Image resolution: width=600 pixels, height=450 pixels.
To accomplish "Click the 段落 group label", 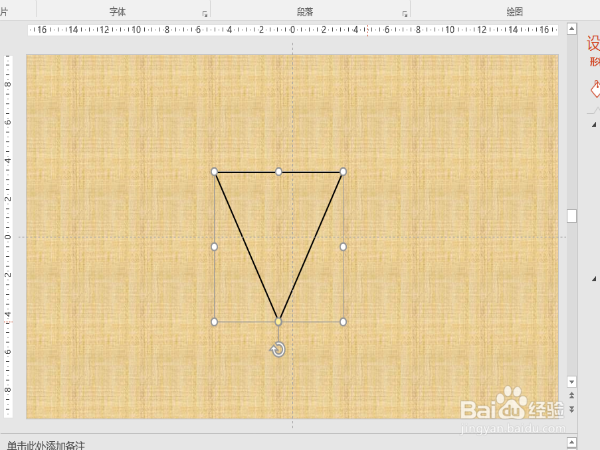I will point(305,11).
